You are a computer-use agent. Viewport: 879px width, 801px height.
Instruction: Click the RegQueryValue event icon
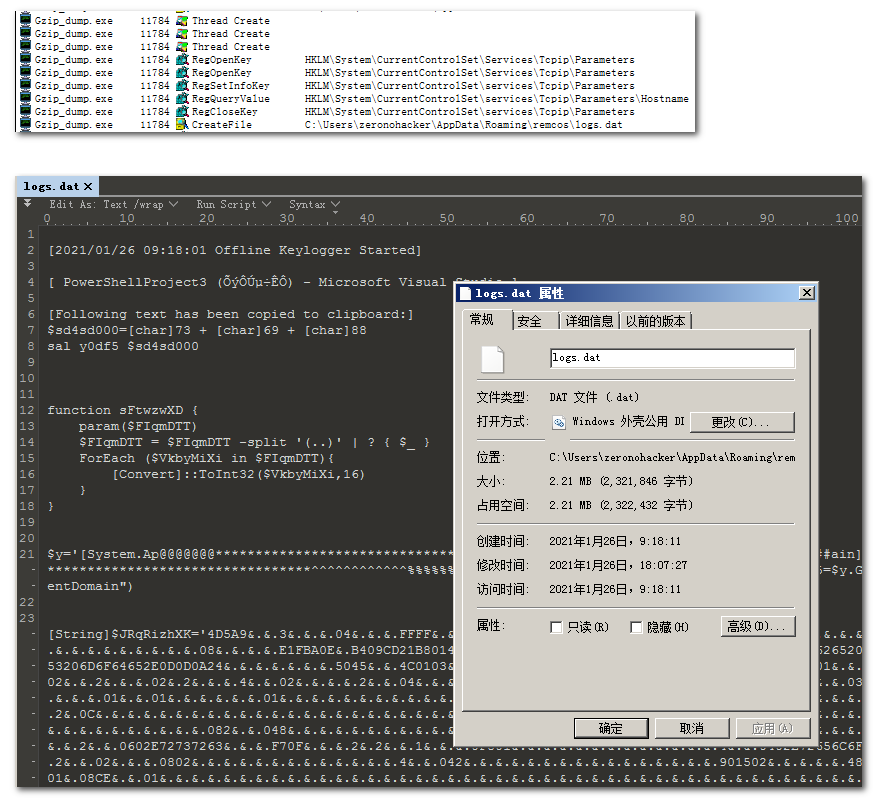[x=181, y=99]
